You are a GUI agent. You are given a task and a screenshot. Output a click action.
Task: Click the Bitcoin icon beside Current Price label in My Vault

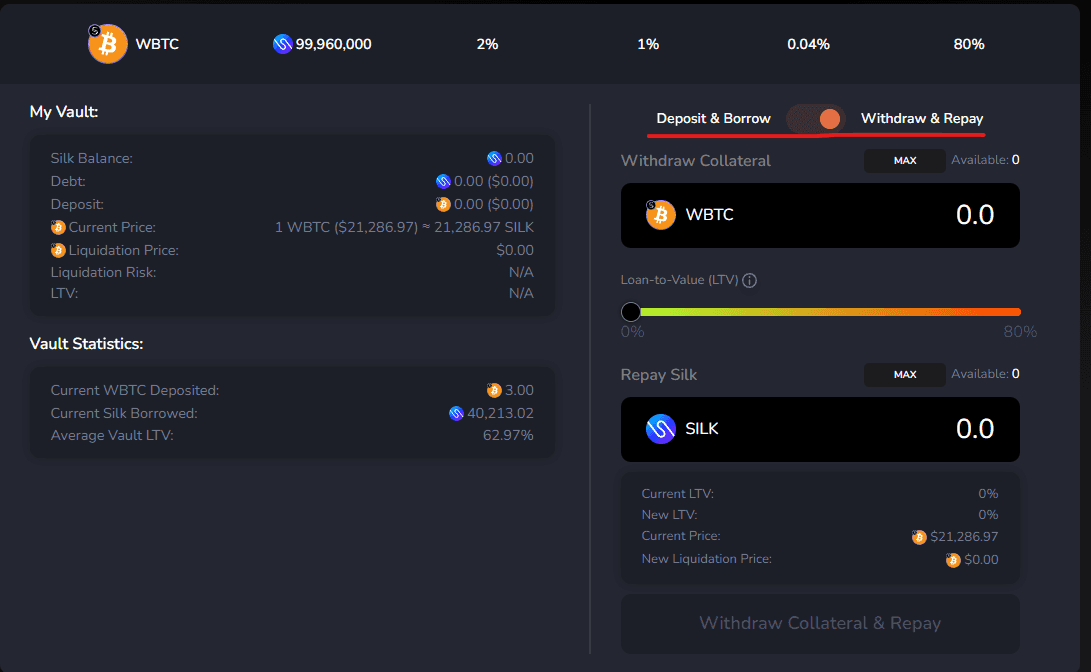[x=58, y=227]
